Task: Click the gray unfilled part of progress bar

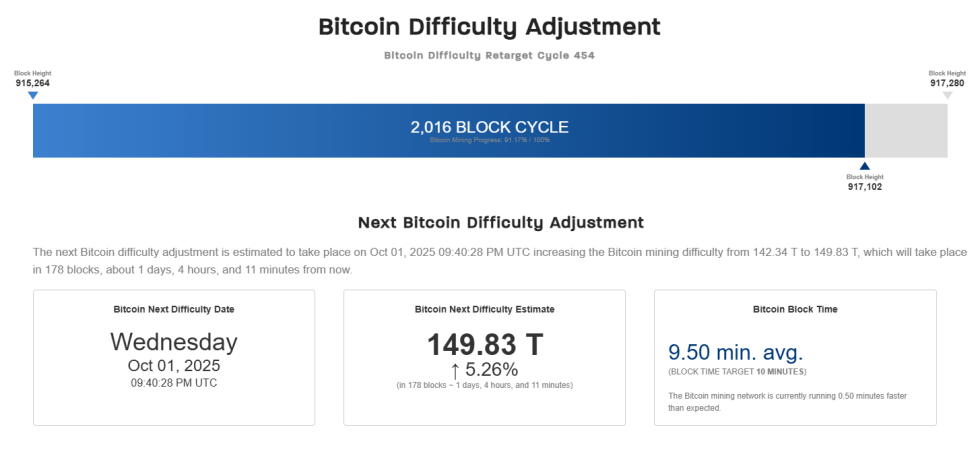Action: [906, 130]
